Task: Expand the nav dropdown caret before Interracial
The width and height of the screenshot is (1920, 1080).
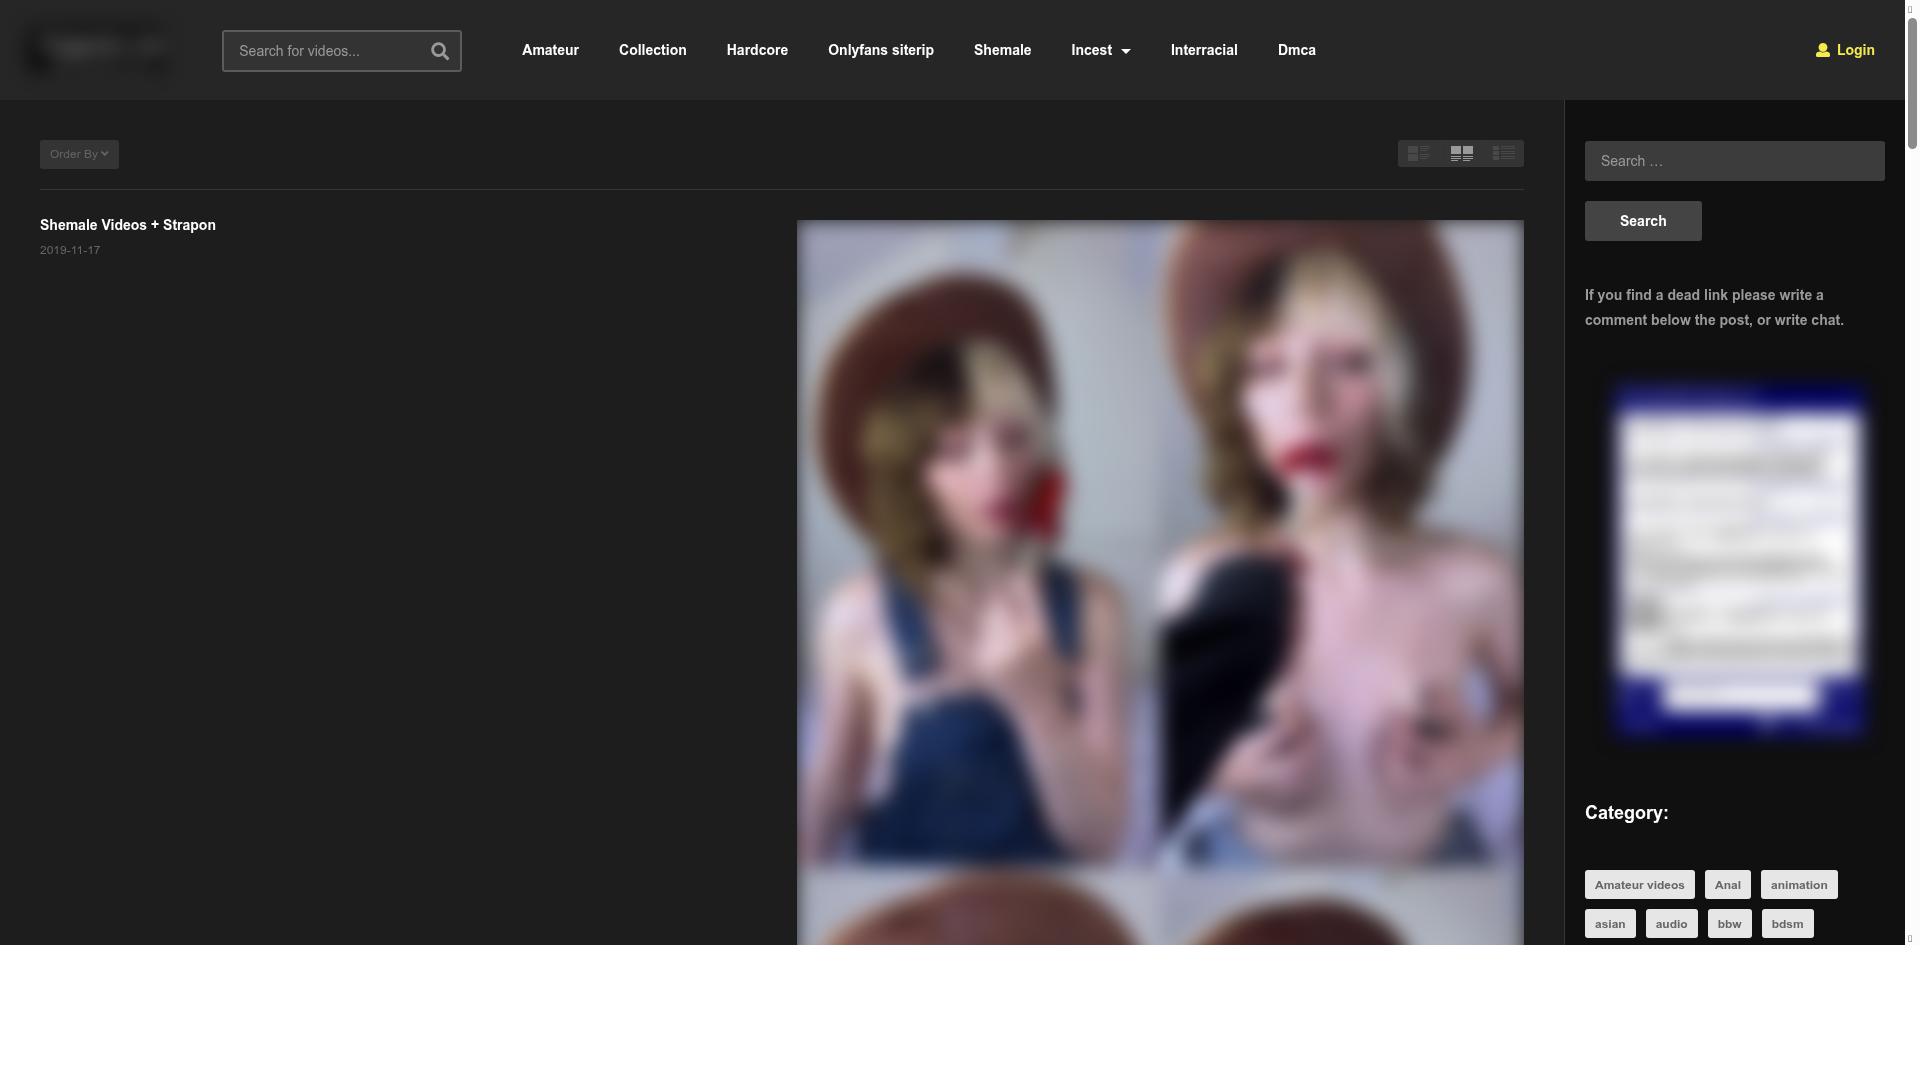Action: tap(1126, 51)
